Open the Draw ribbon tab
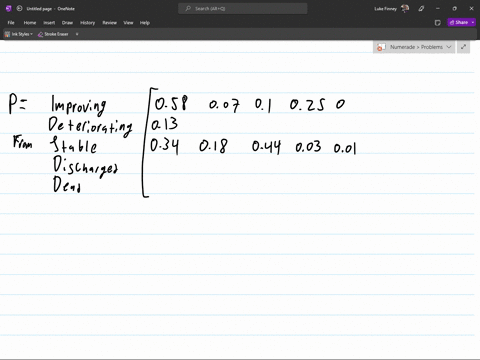The height and width of the screenshot is (360, 480). pos(67,23)
